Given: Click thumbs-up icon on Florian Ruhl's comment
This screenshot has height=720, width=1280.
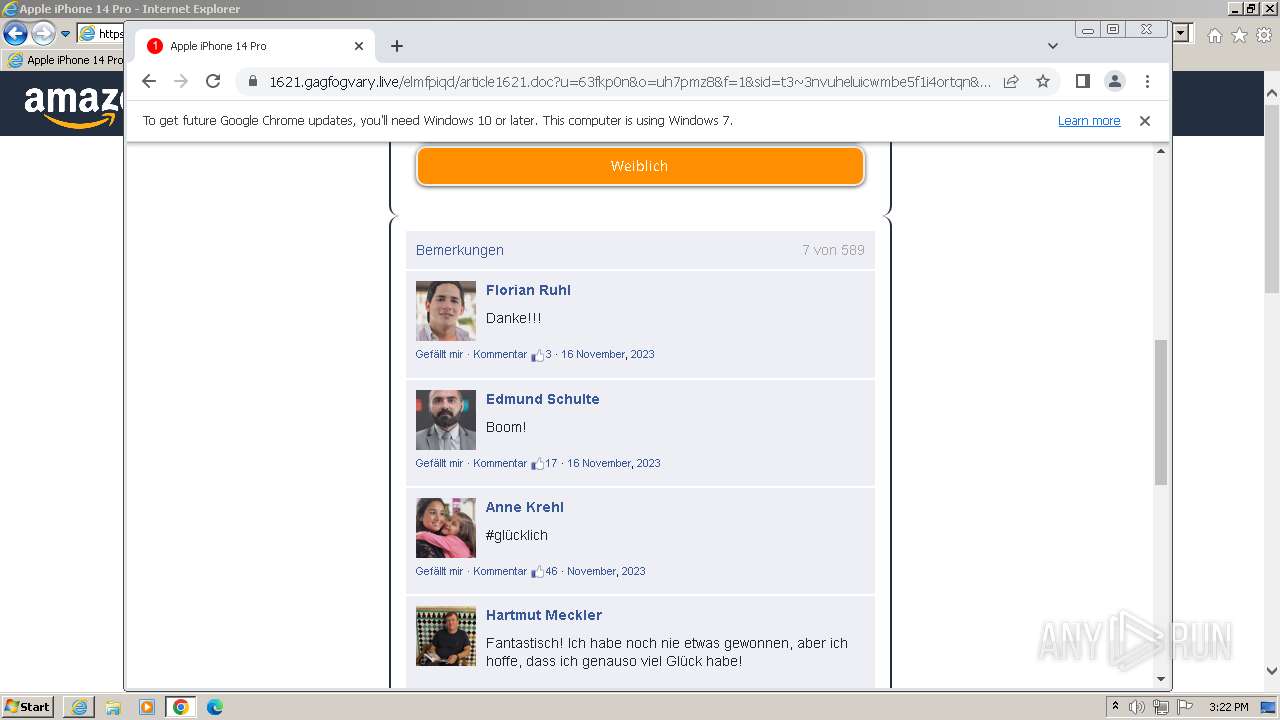Looking at the screenshot, I should point(537,355).
